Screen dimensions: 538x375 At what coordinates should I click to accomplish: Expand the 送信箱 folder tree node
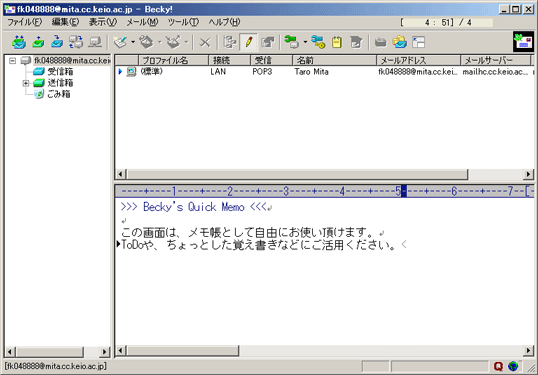tap(26, 83)
